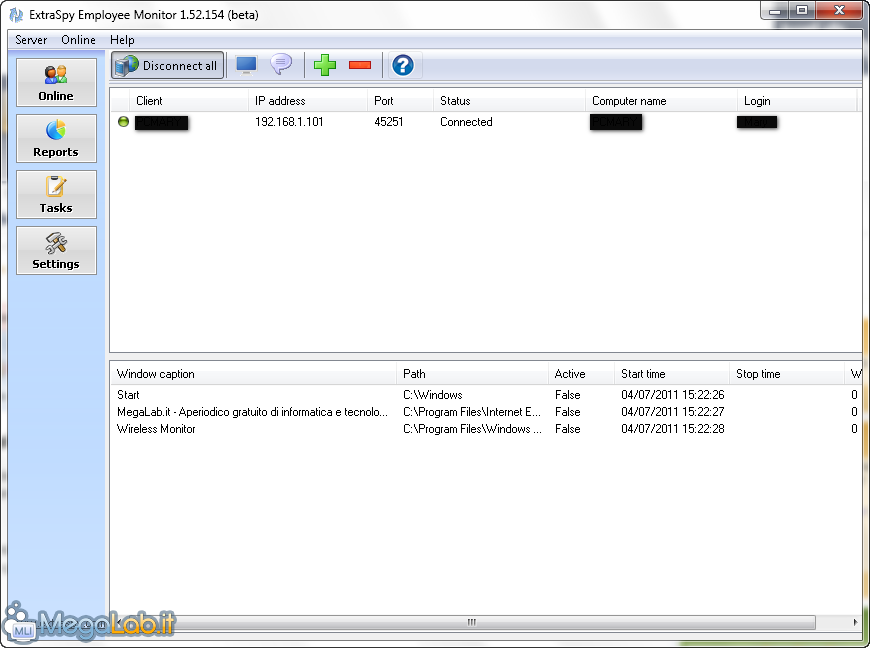Sort by Status column header
Image resolution: width=870 pixels, height=648 pixels.
(509, 101)
